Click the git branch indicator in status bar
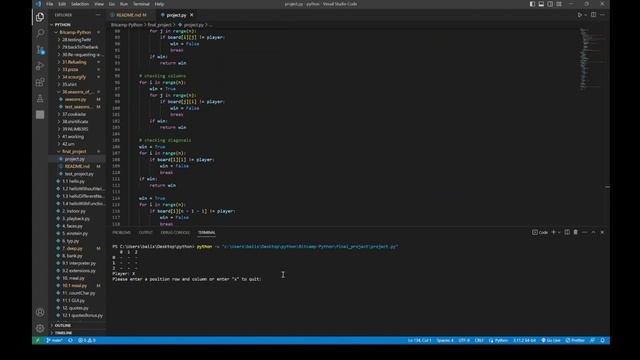The width and height of the screenshot is (640, 360). pyautogui.click(x=54, y=340)
